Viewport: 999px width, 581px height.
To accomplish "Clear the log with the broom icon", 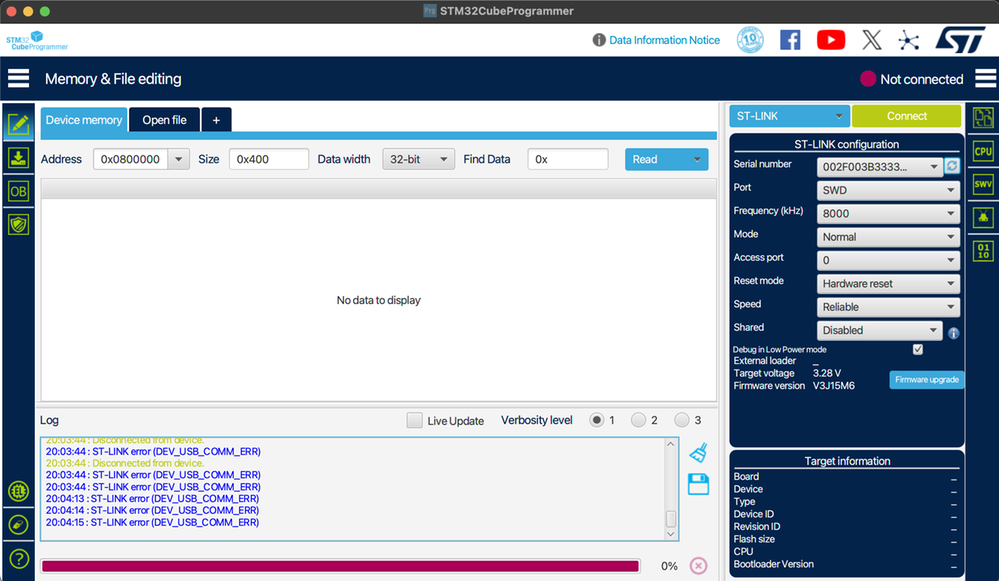I will 698,452.
